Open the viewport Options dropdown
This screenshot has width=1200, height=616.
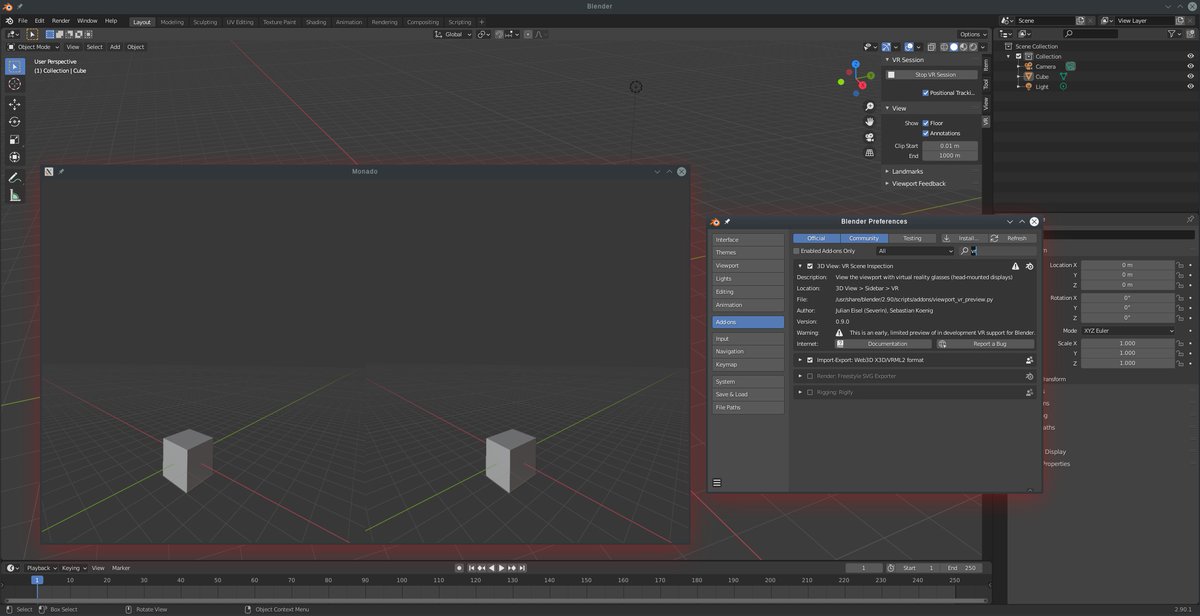[x=973, y=34]
